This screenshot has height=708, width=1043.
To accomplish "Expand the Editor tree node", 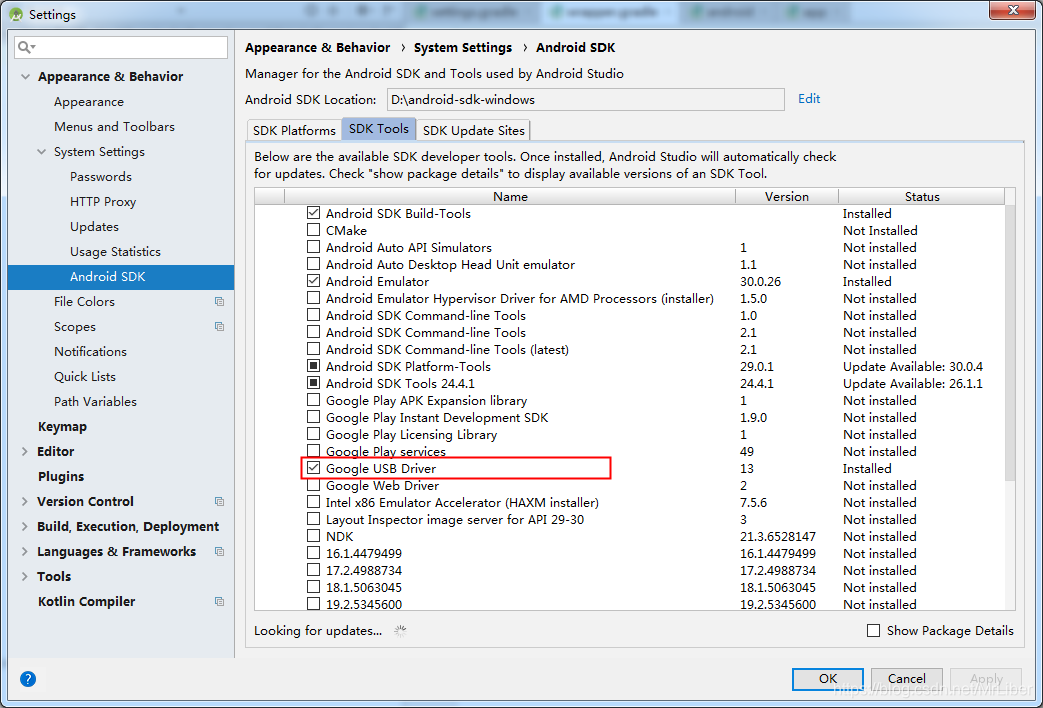I will (x=25, y=452).
